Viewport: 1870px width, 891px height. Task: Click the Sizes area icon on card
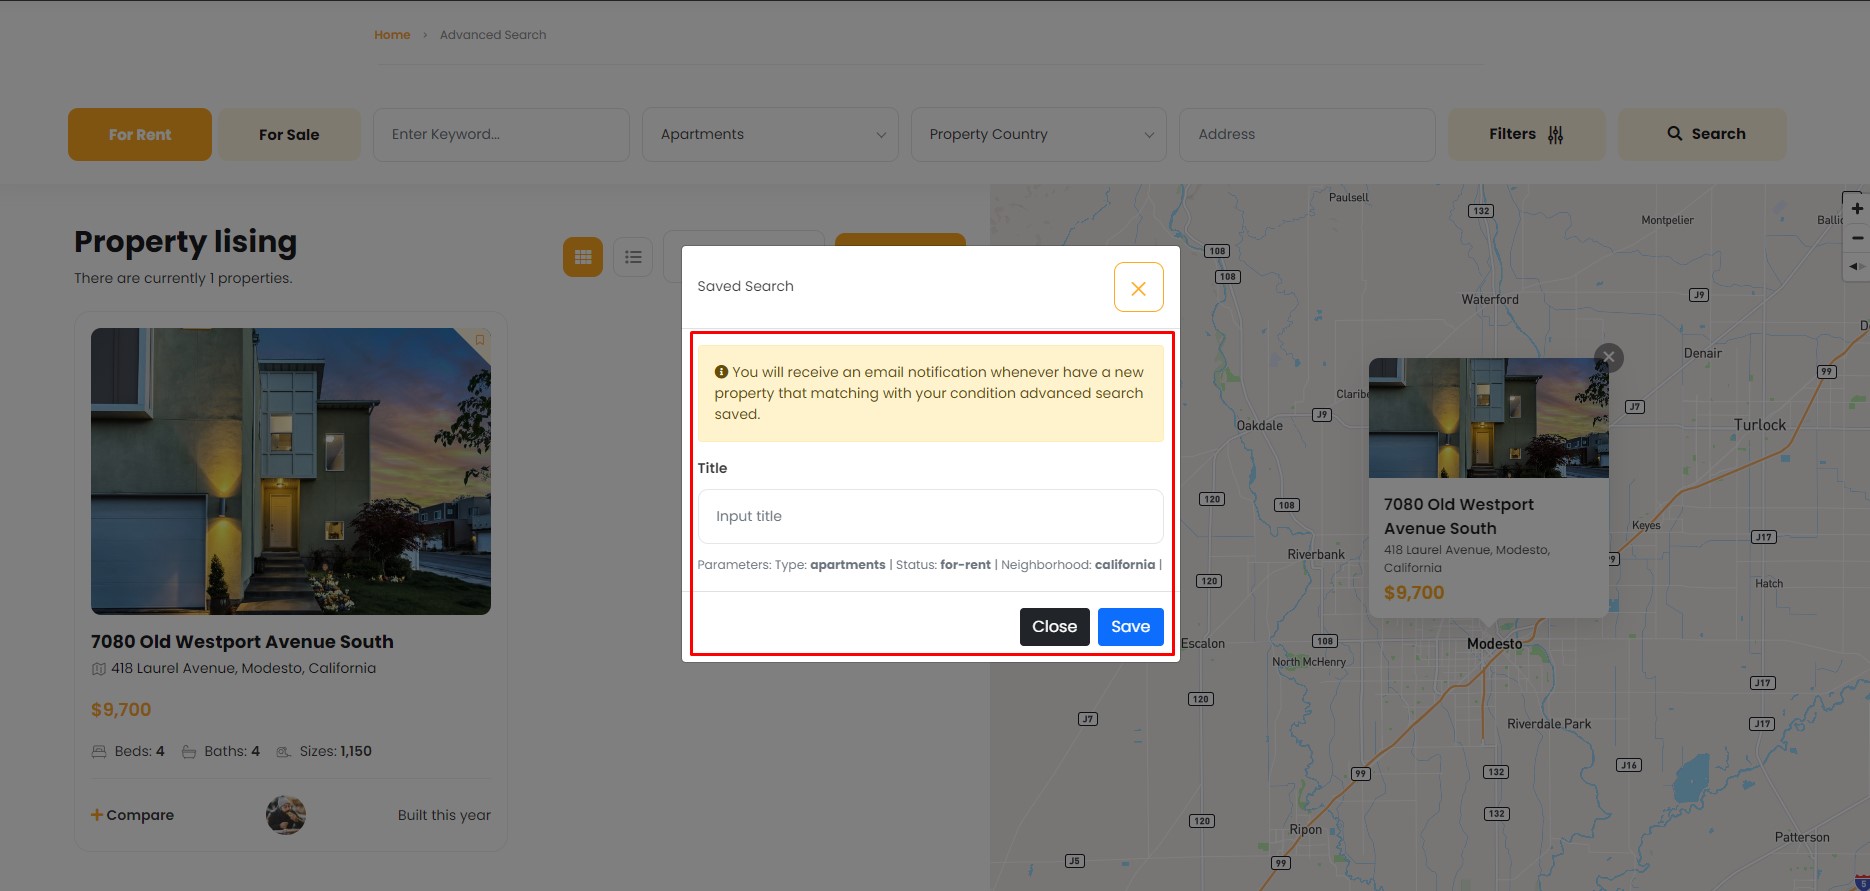click(284, 752)
